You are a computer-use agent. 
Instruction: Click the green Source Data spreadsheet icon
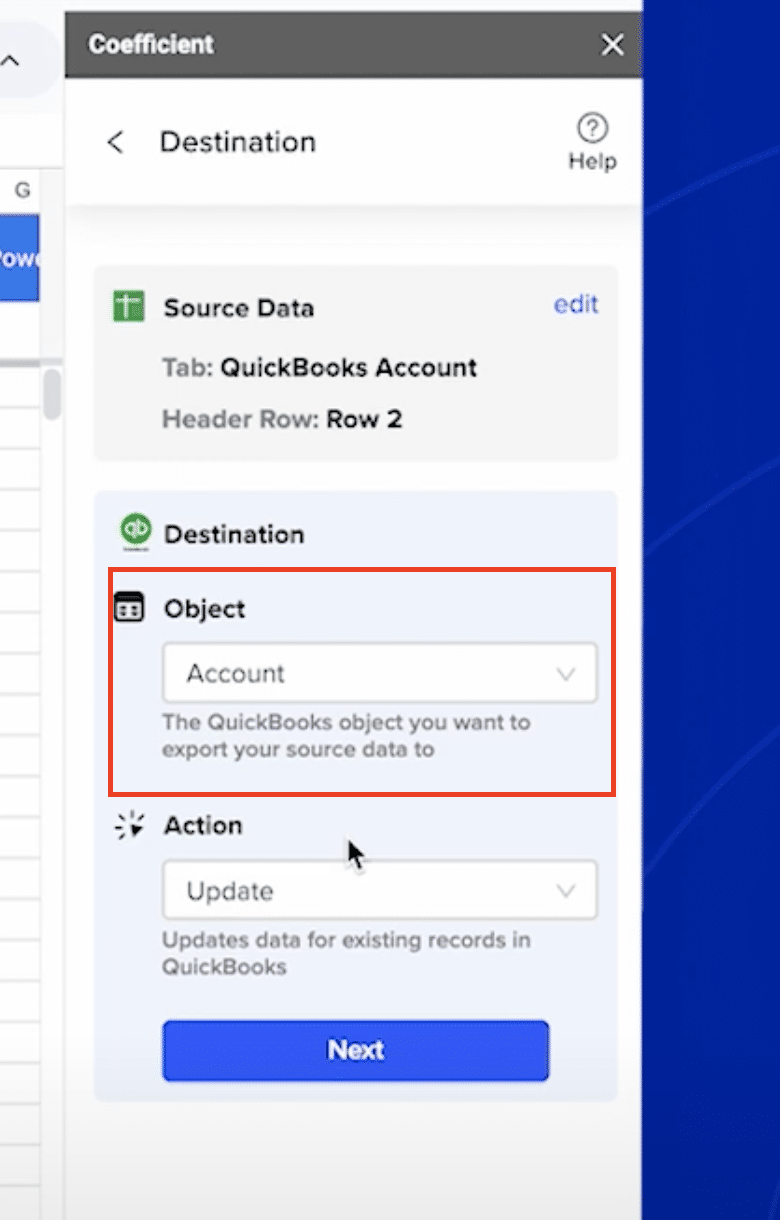click(129, 307)
